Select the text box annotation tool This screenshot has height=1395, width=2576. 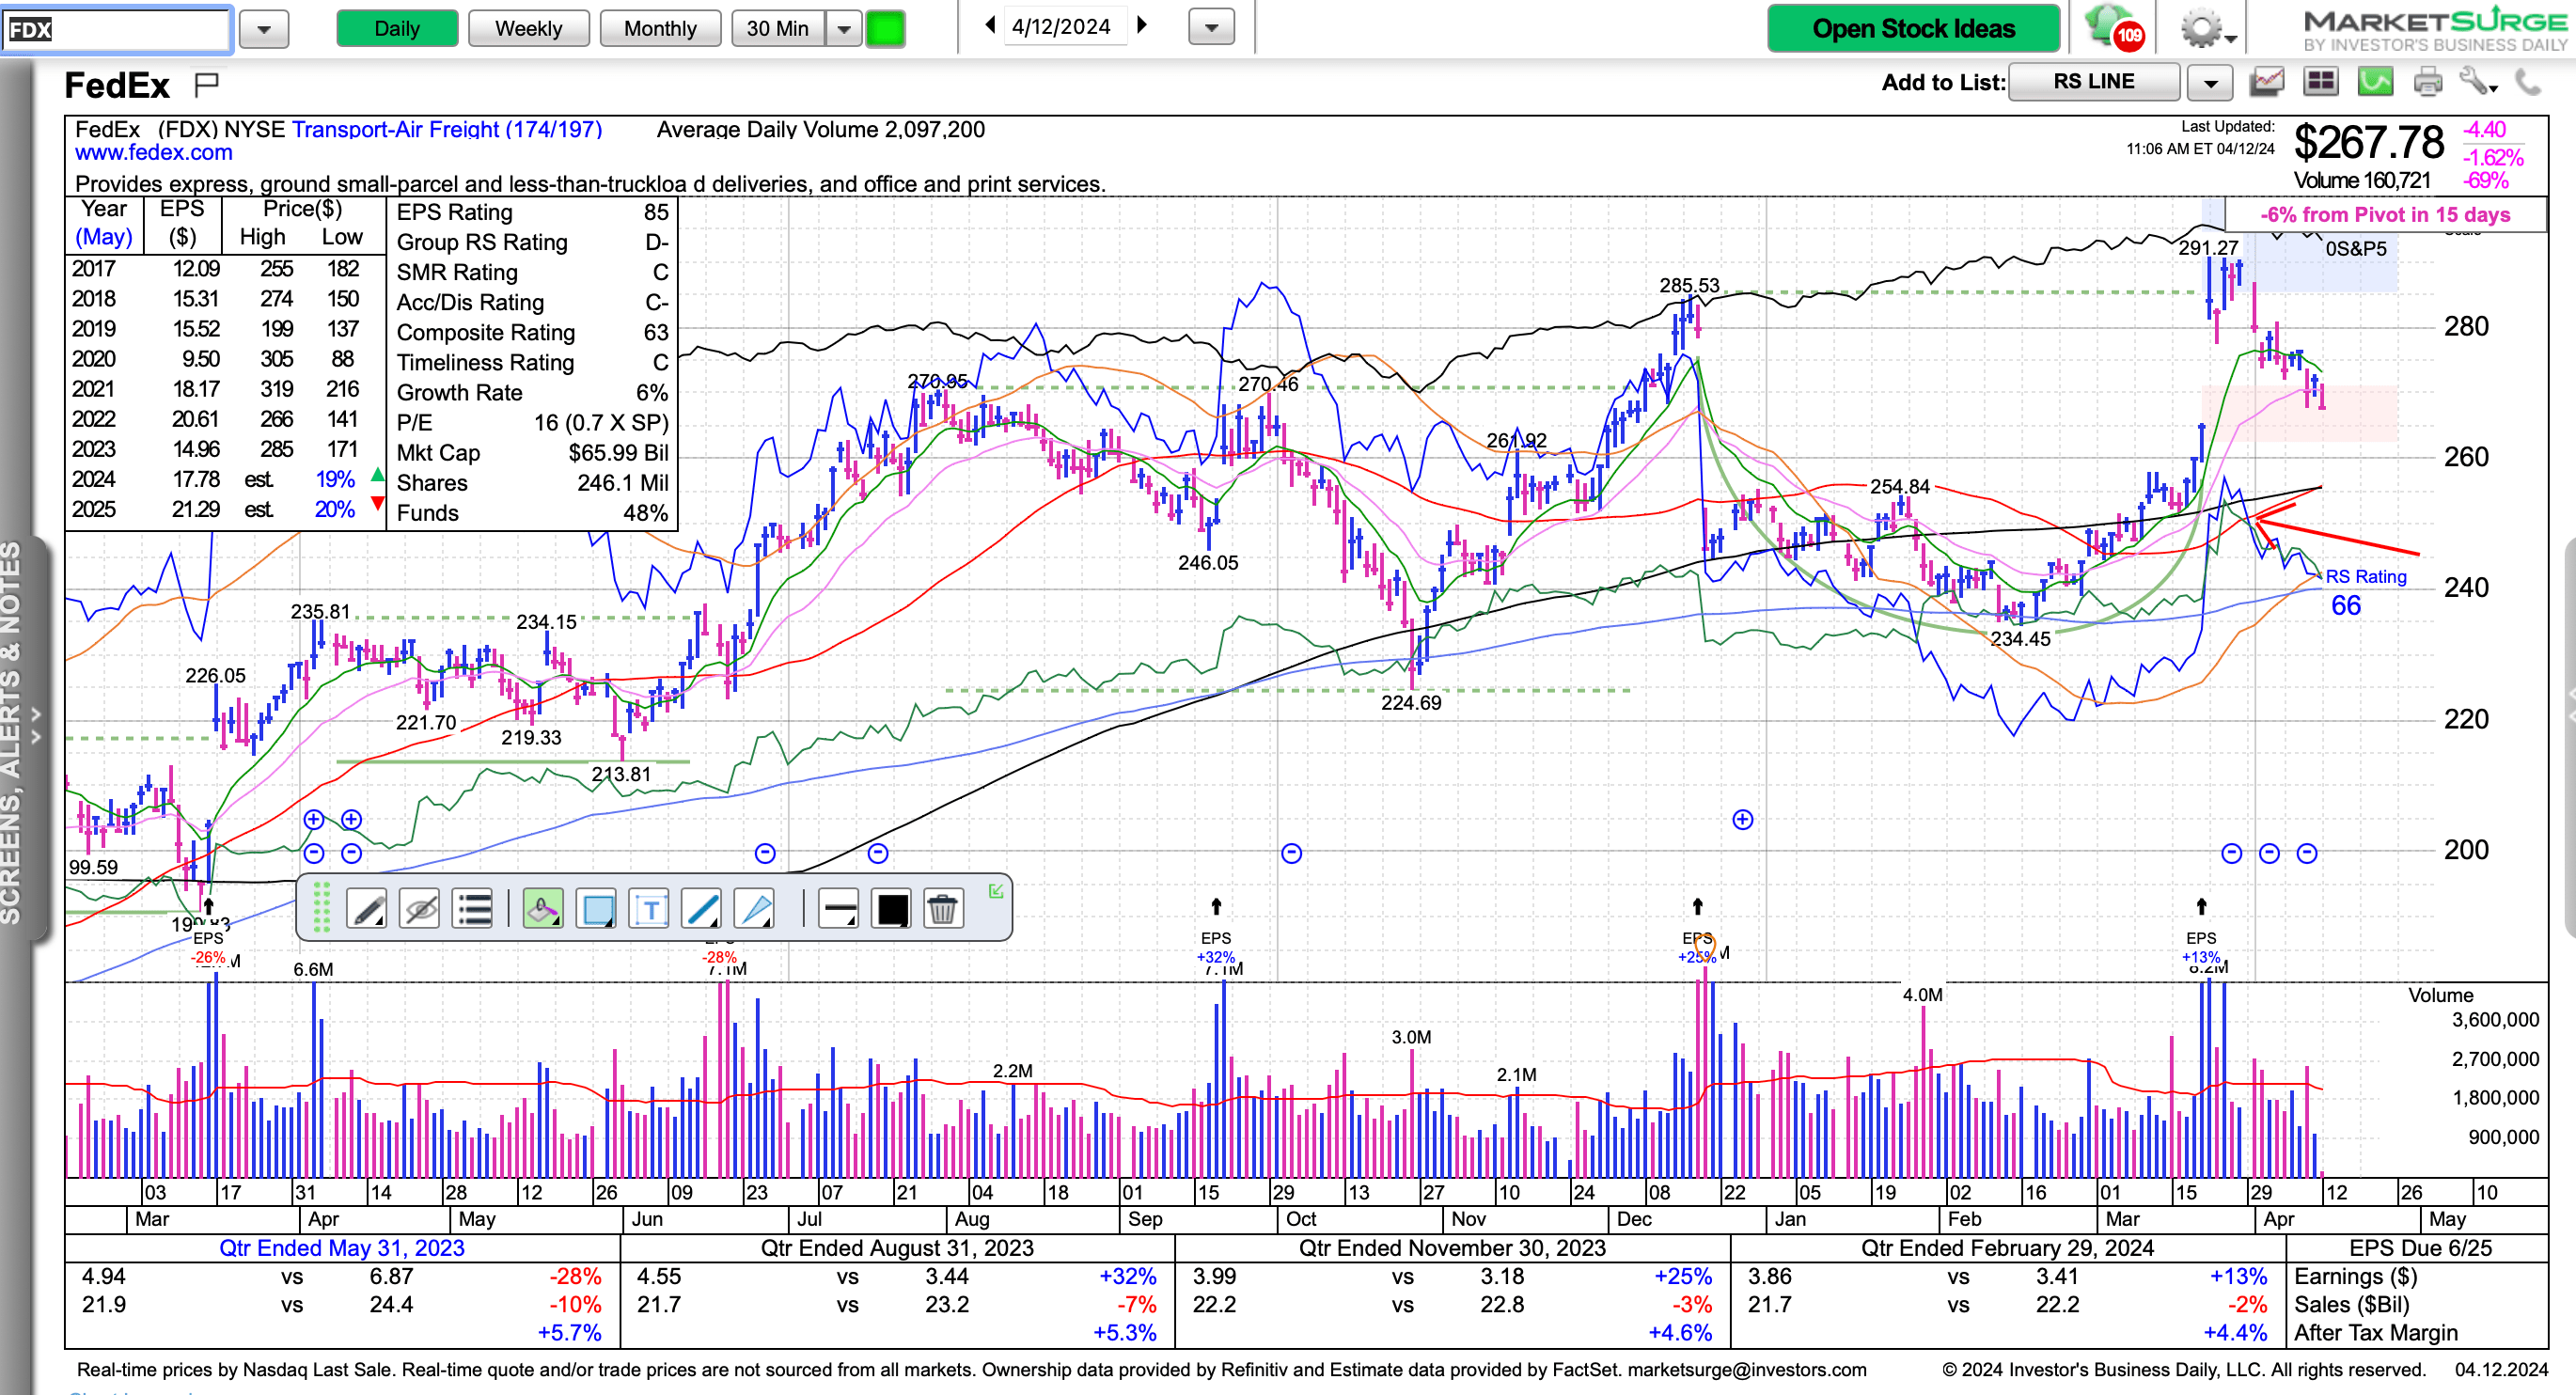point(650,909)
